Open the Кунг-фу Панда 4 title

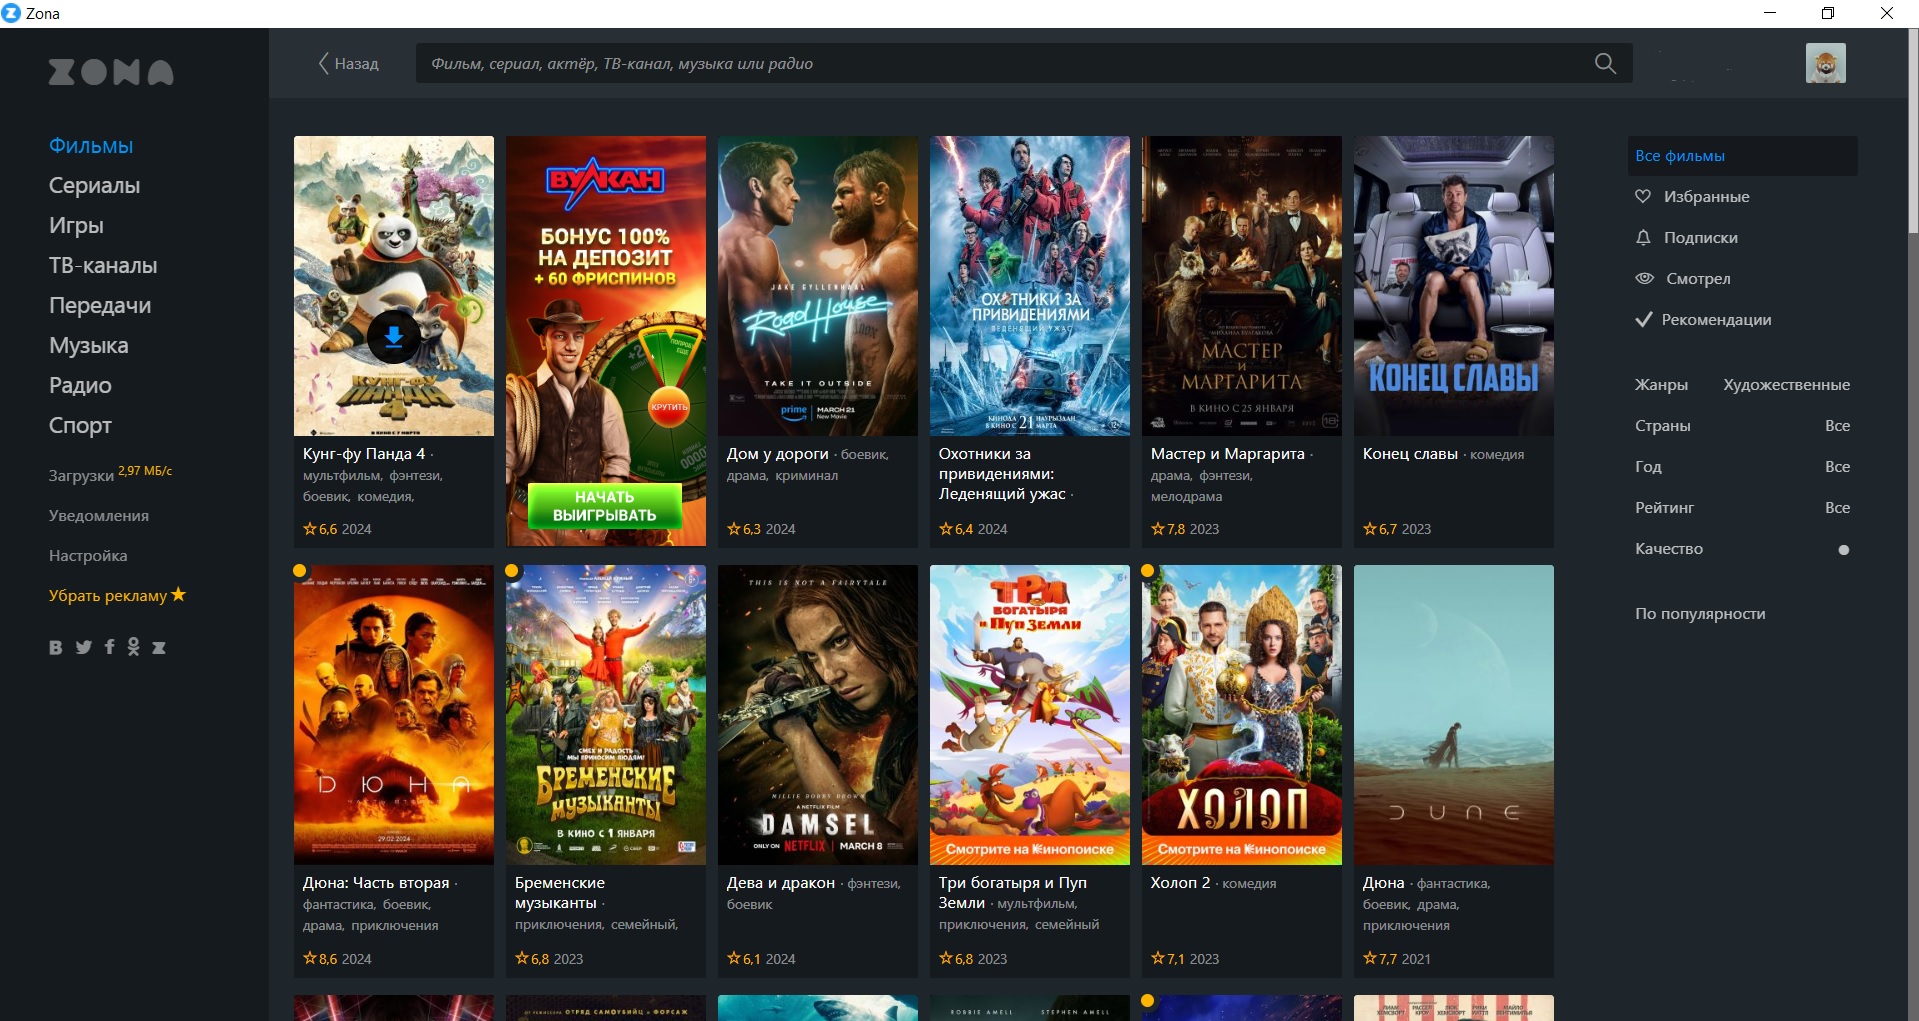pyautogui.click(x=364, y=453)
